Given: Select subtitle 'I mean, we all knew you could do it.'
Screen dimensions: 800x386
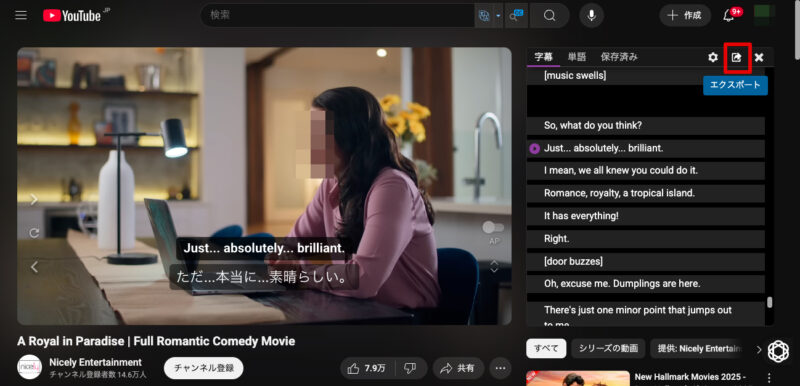Looking at the screenshot, I should pos(645,171).
